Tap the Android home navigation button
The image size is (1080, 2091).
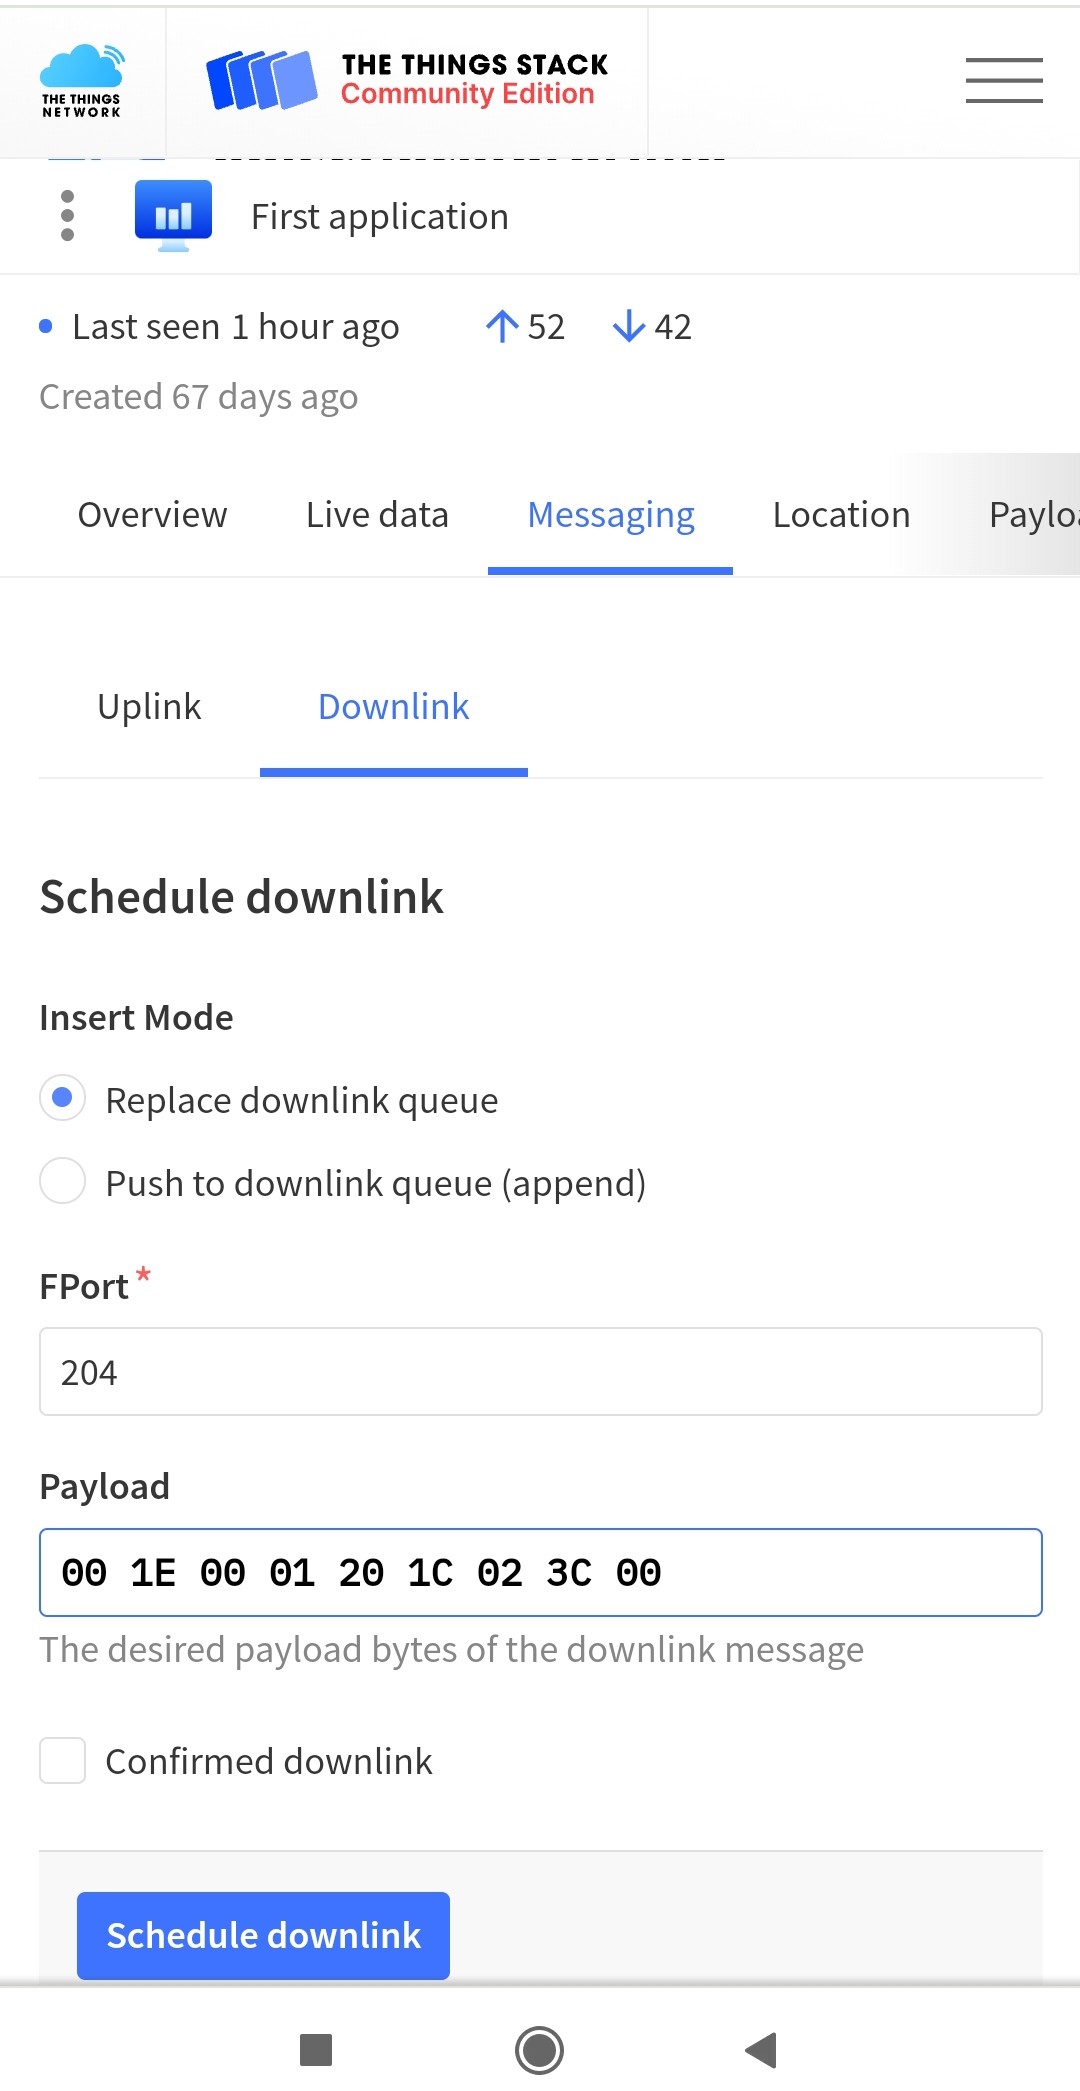pyautogui.click(x=540, y=2050)
